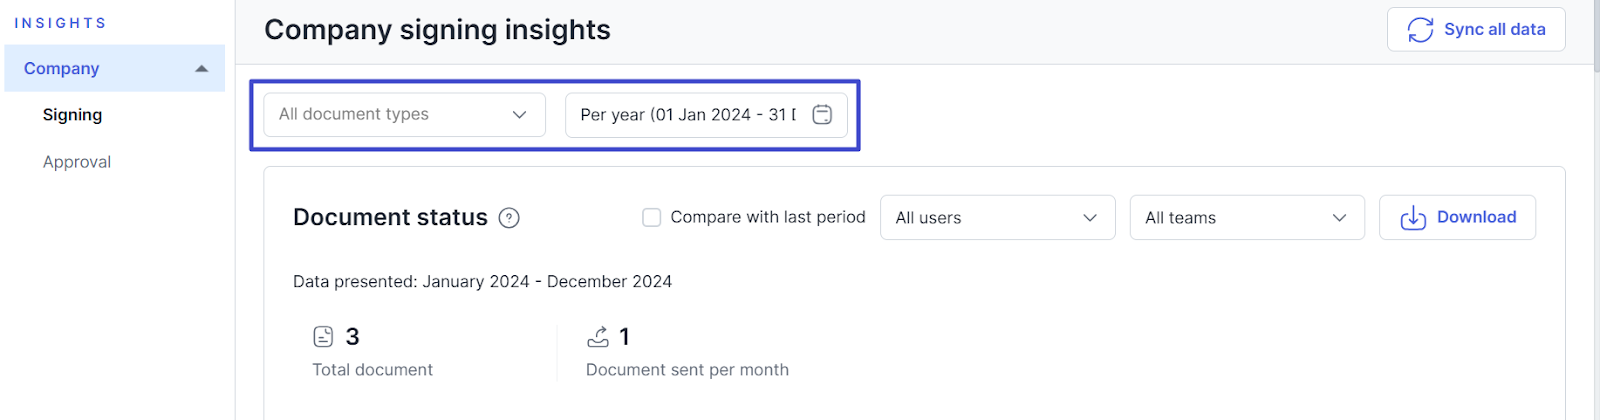
Task: Click the Download button label
Action: 1476,217
